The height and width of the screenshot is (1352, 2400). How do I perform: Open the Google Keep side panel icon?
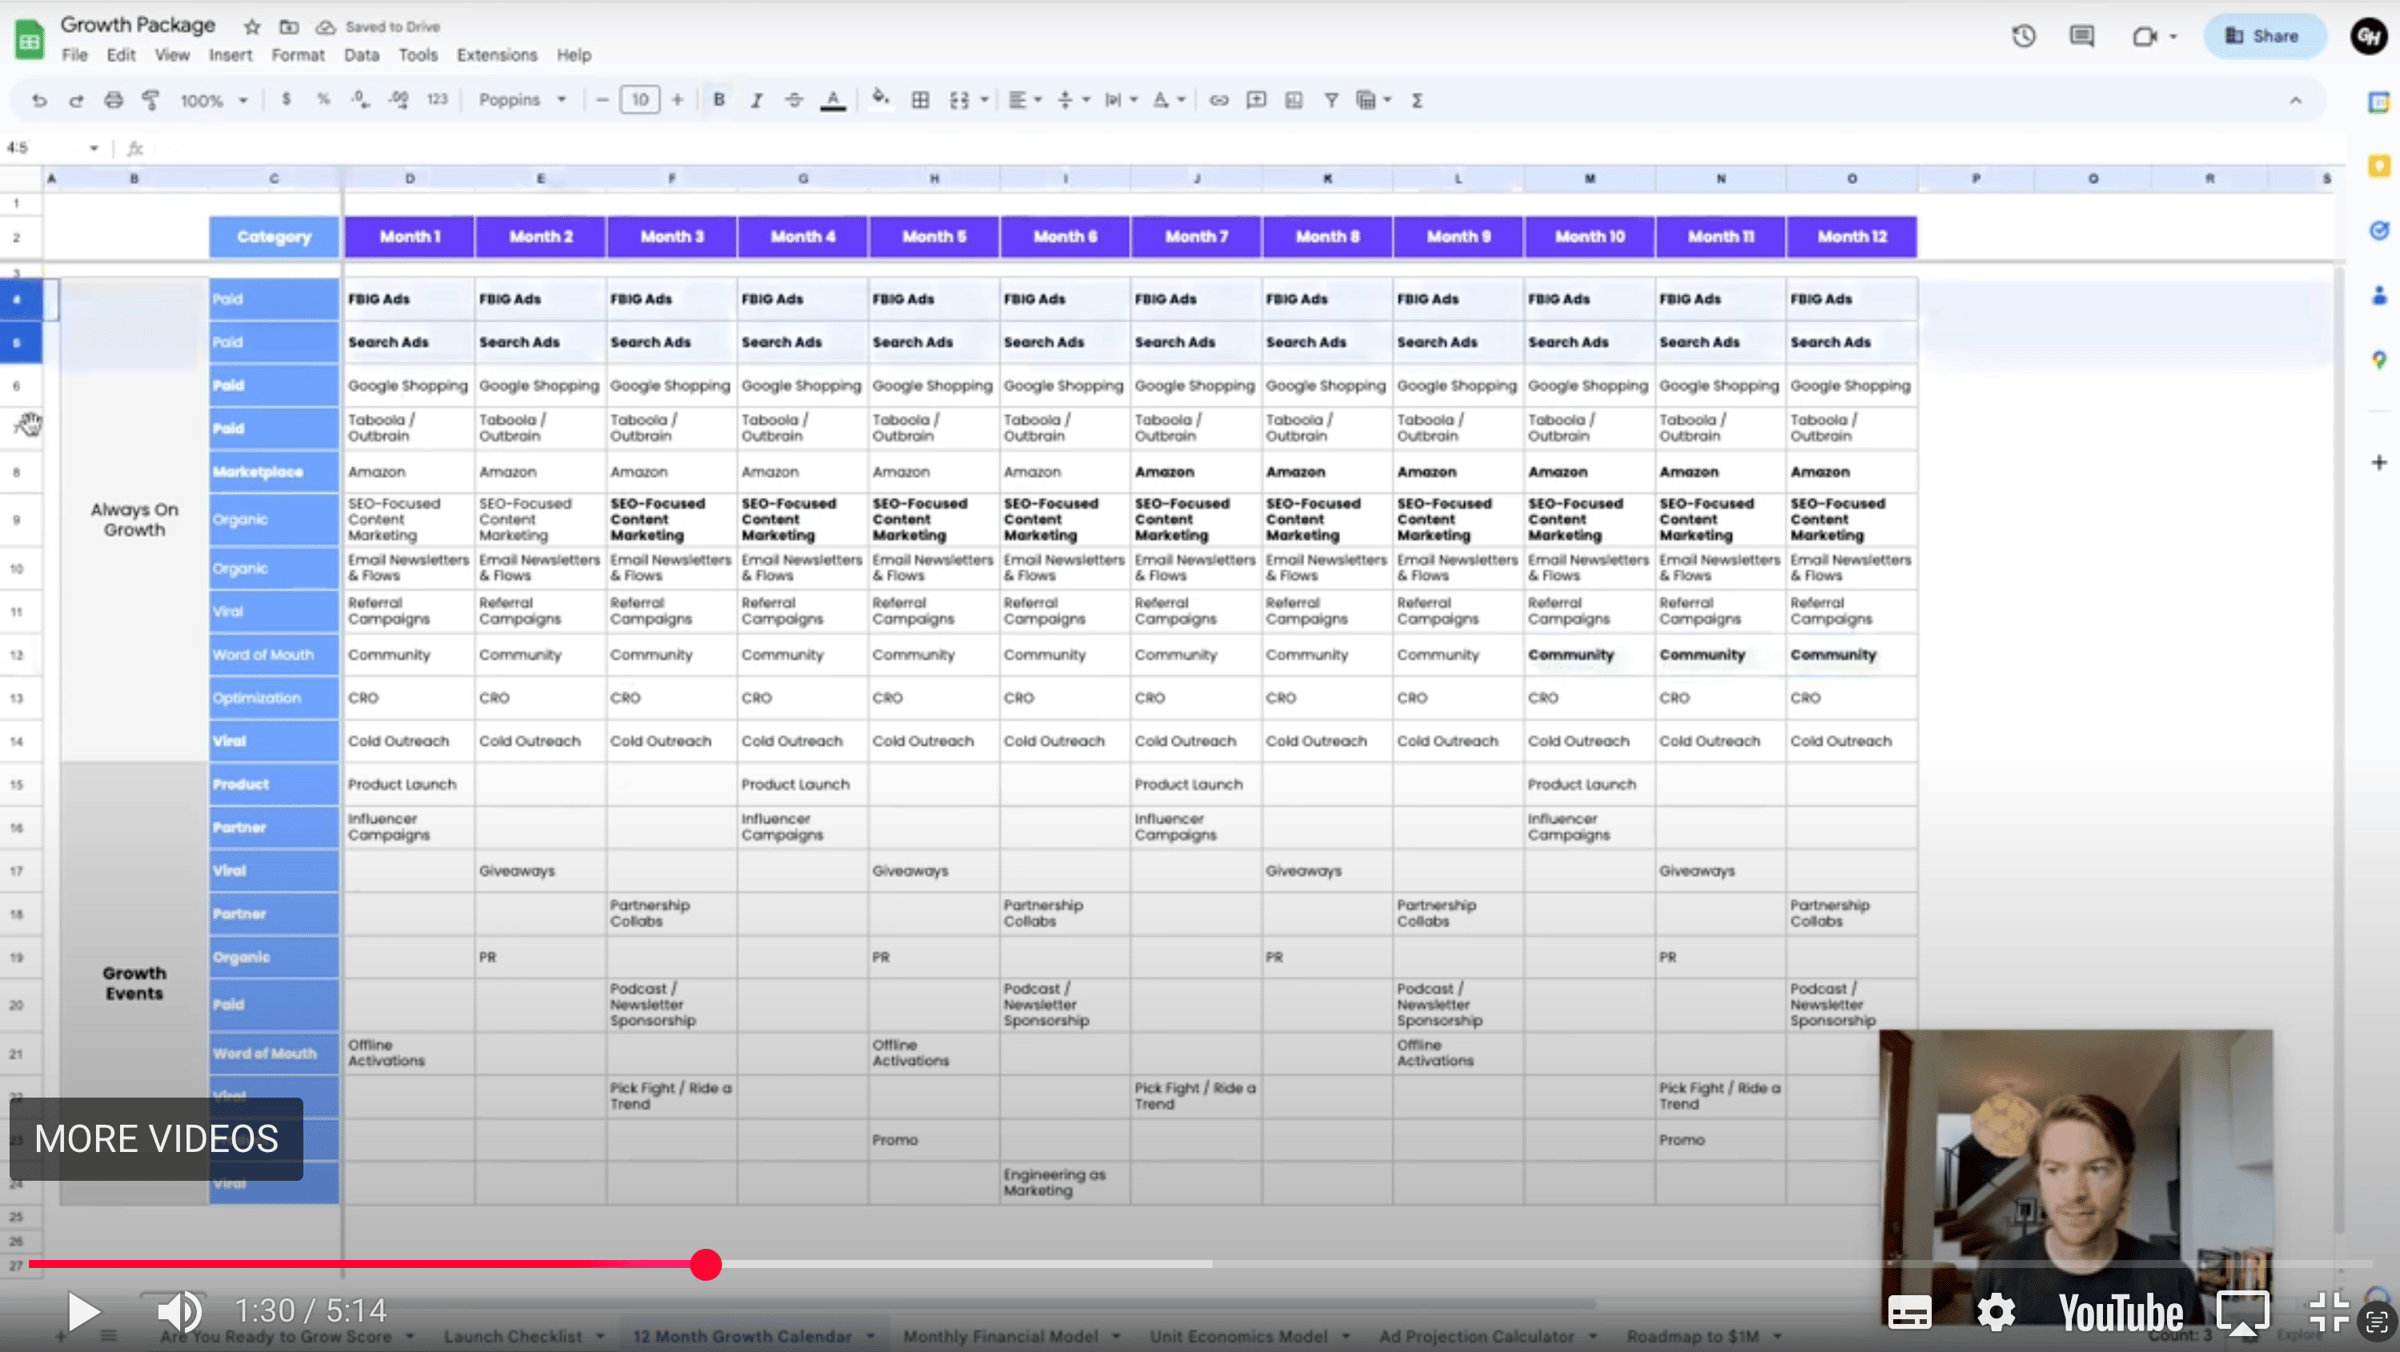tap(2379, 166)
